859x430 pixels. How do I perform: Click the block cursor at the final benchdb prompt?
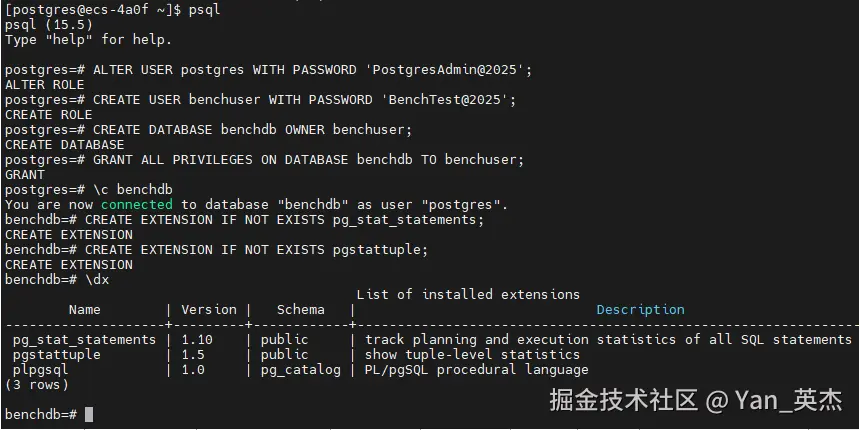coord(89,414)
